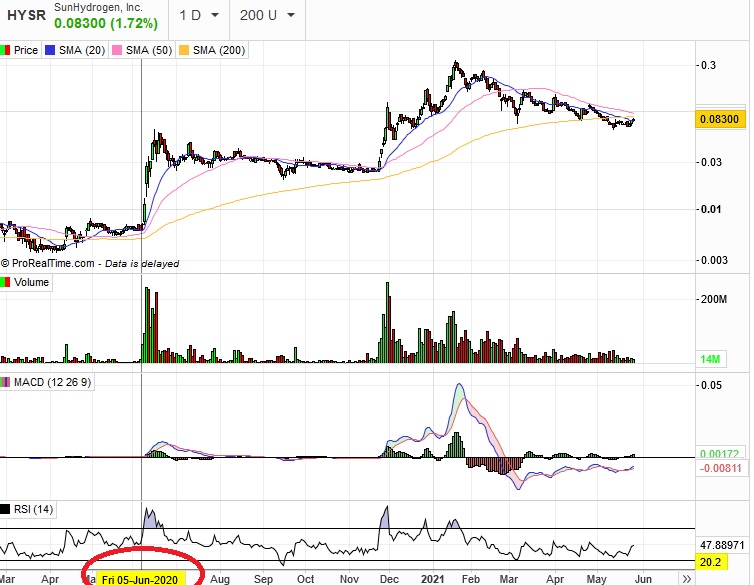Click the HYSR ticker symbol
Image resolution: width=754 pixels, height=585 pixels.
pos(26,15)
